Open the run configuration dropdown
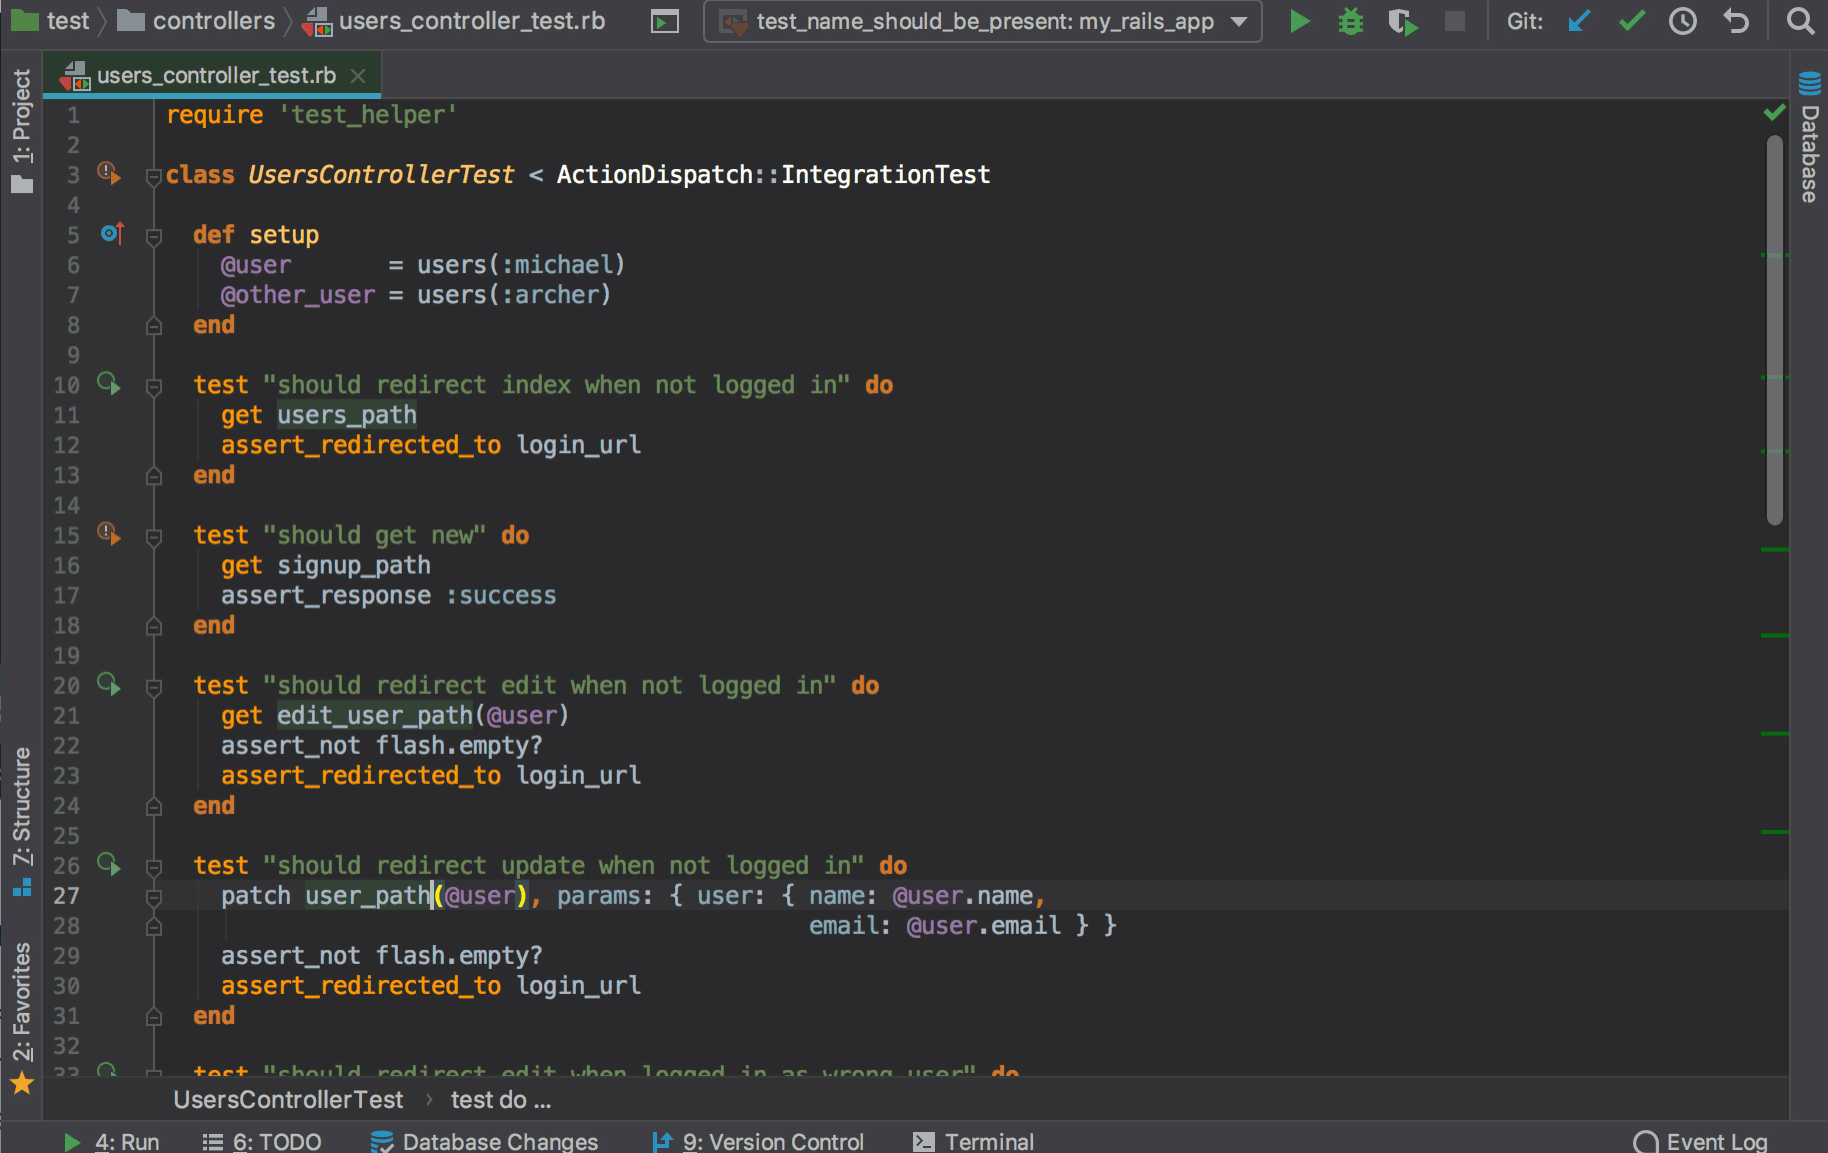 click(x=983, y=21)
